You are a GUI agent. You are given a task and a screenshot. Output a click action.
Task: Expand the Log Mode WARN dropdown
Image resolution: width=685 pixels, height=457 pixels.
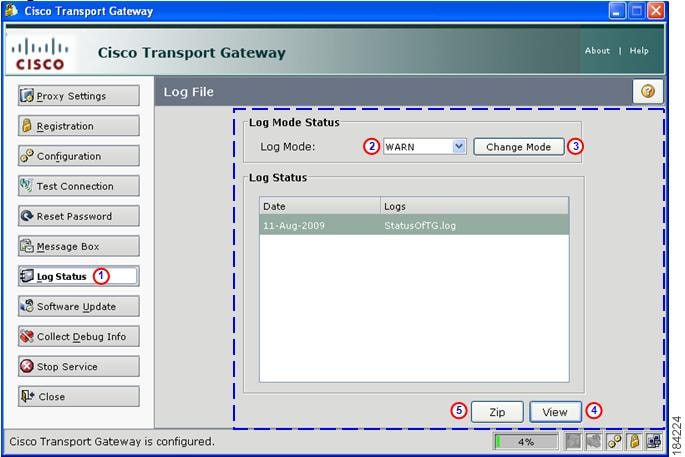click(x=425, y=147)
